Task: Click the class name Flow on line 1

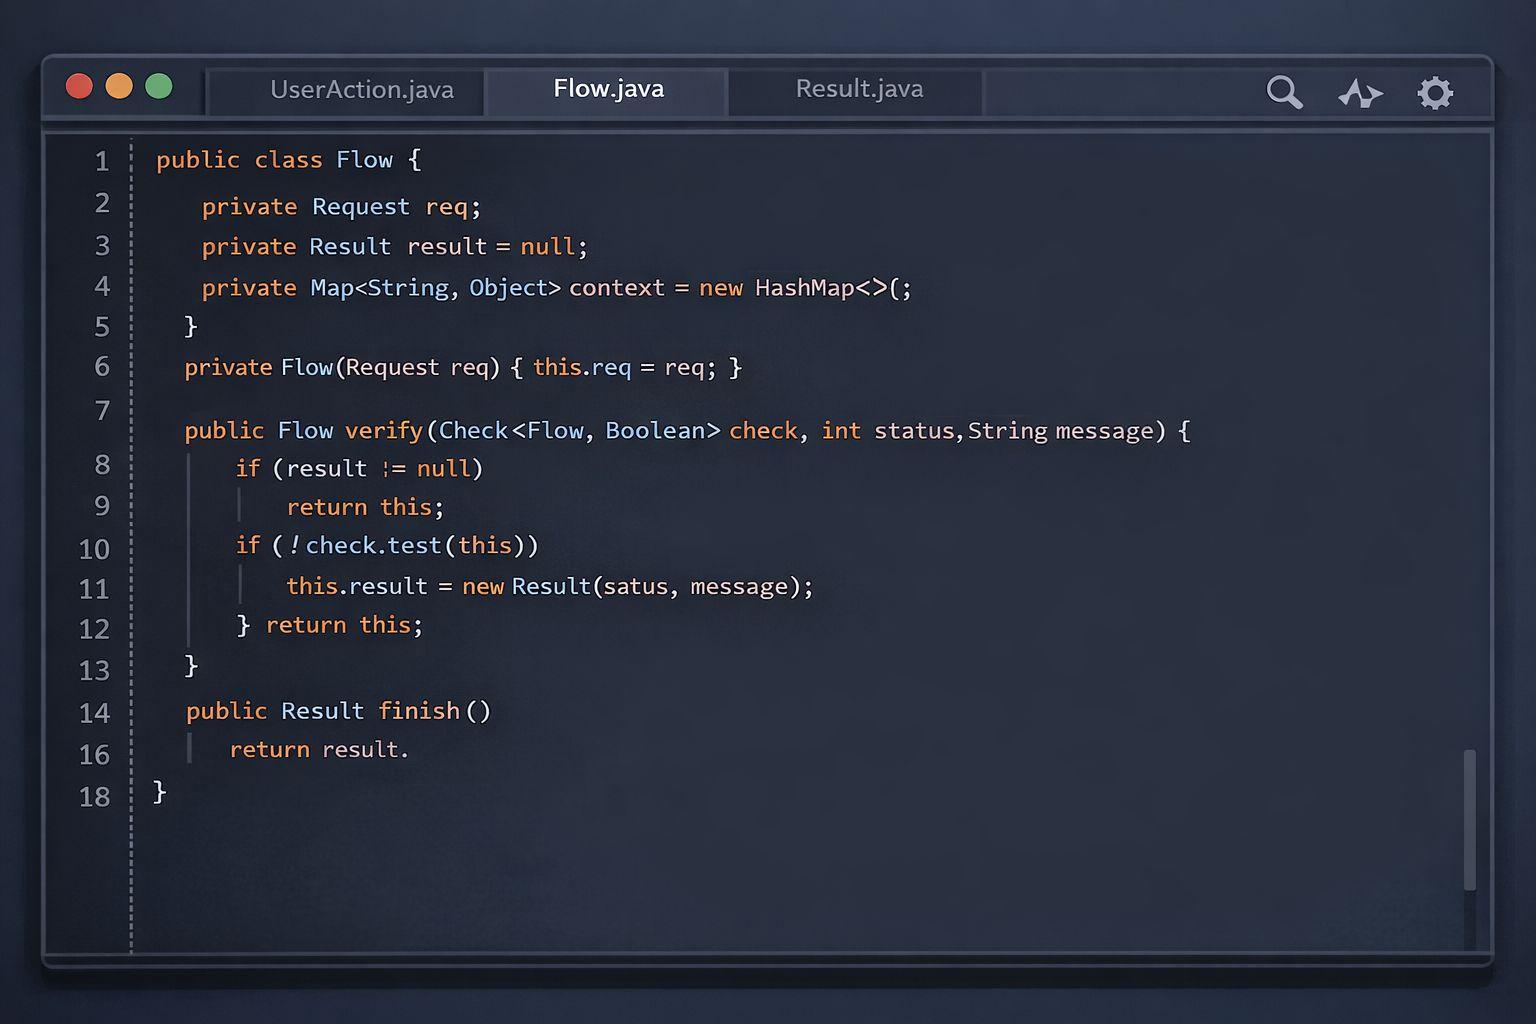Action: coord(364,160)
